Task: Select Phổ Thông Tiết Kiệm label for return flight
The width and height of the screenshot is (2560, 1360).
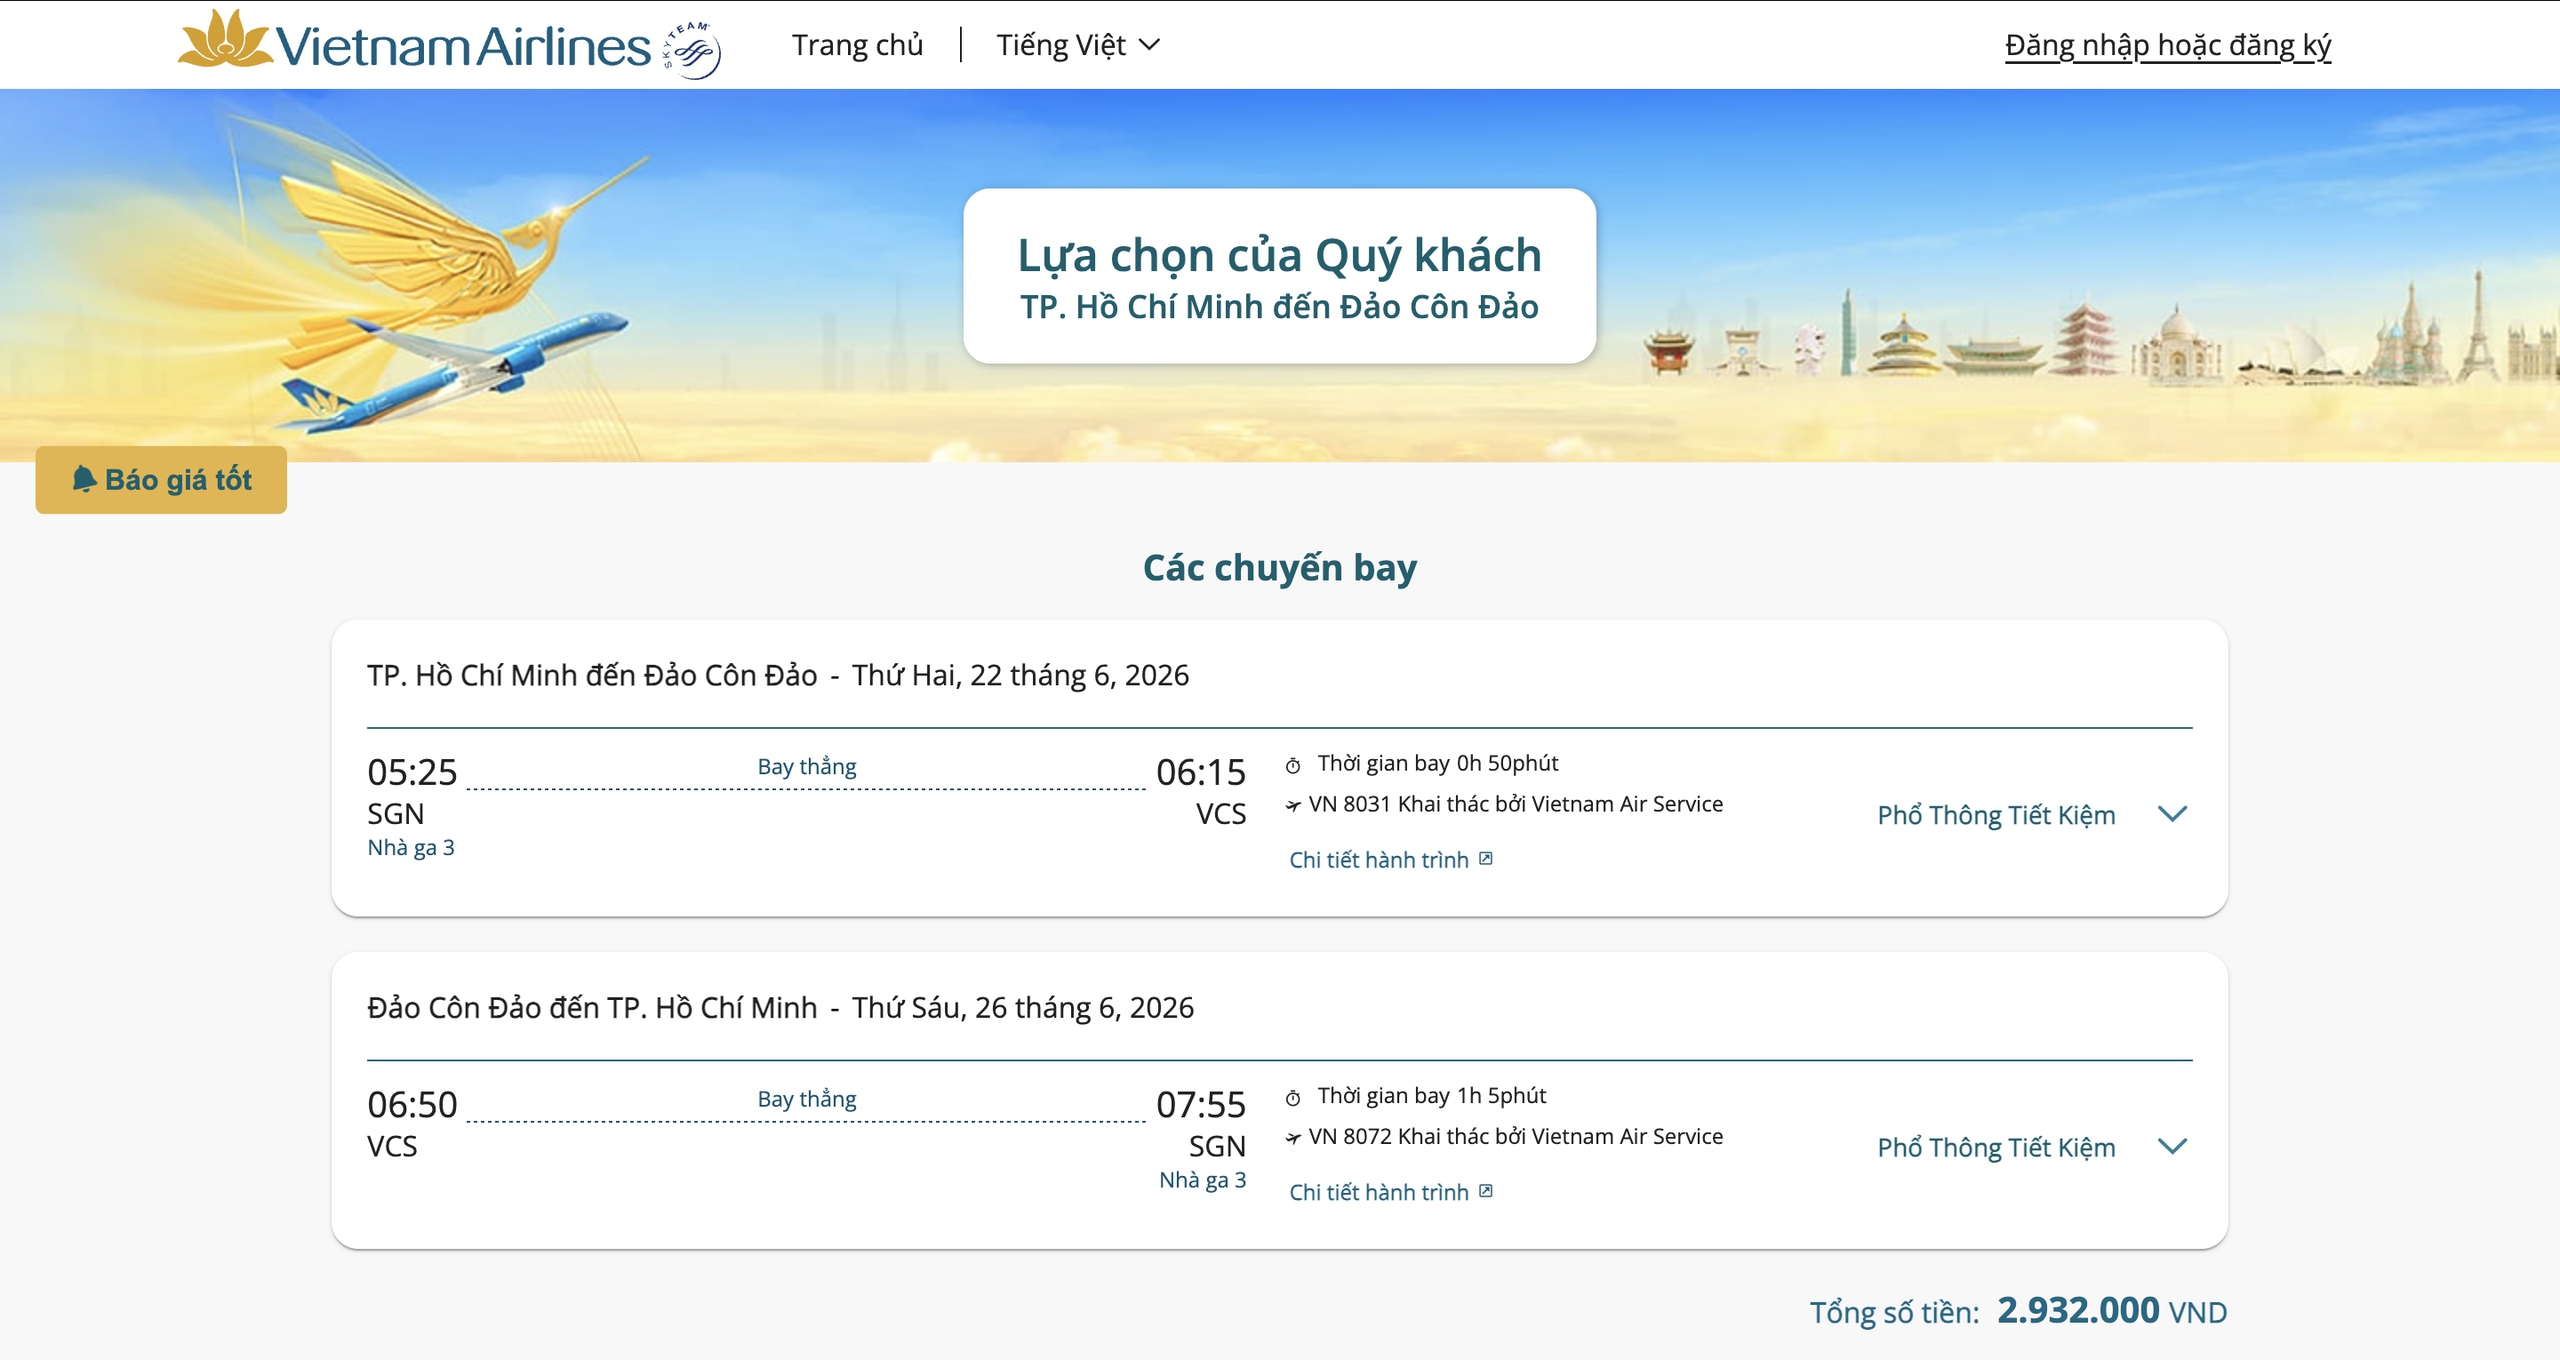Action: click(1996, 1147)
